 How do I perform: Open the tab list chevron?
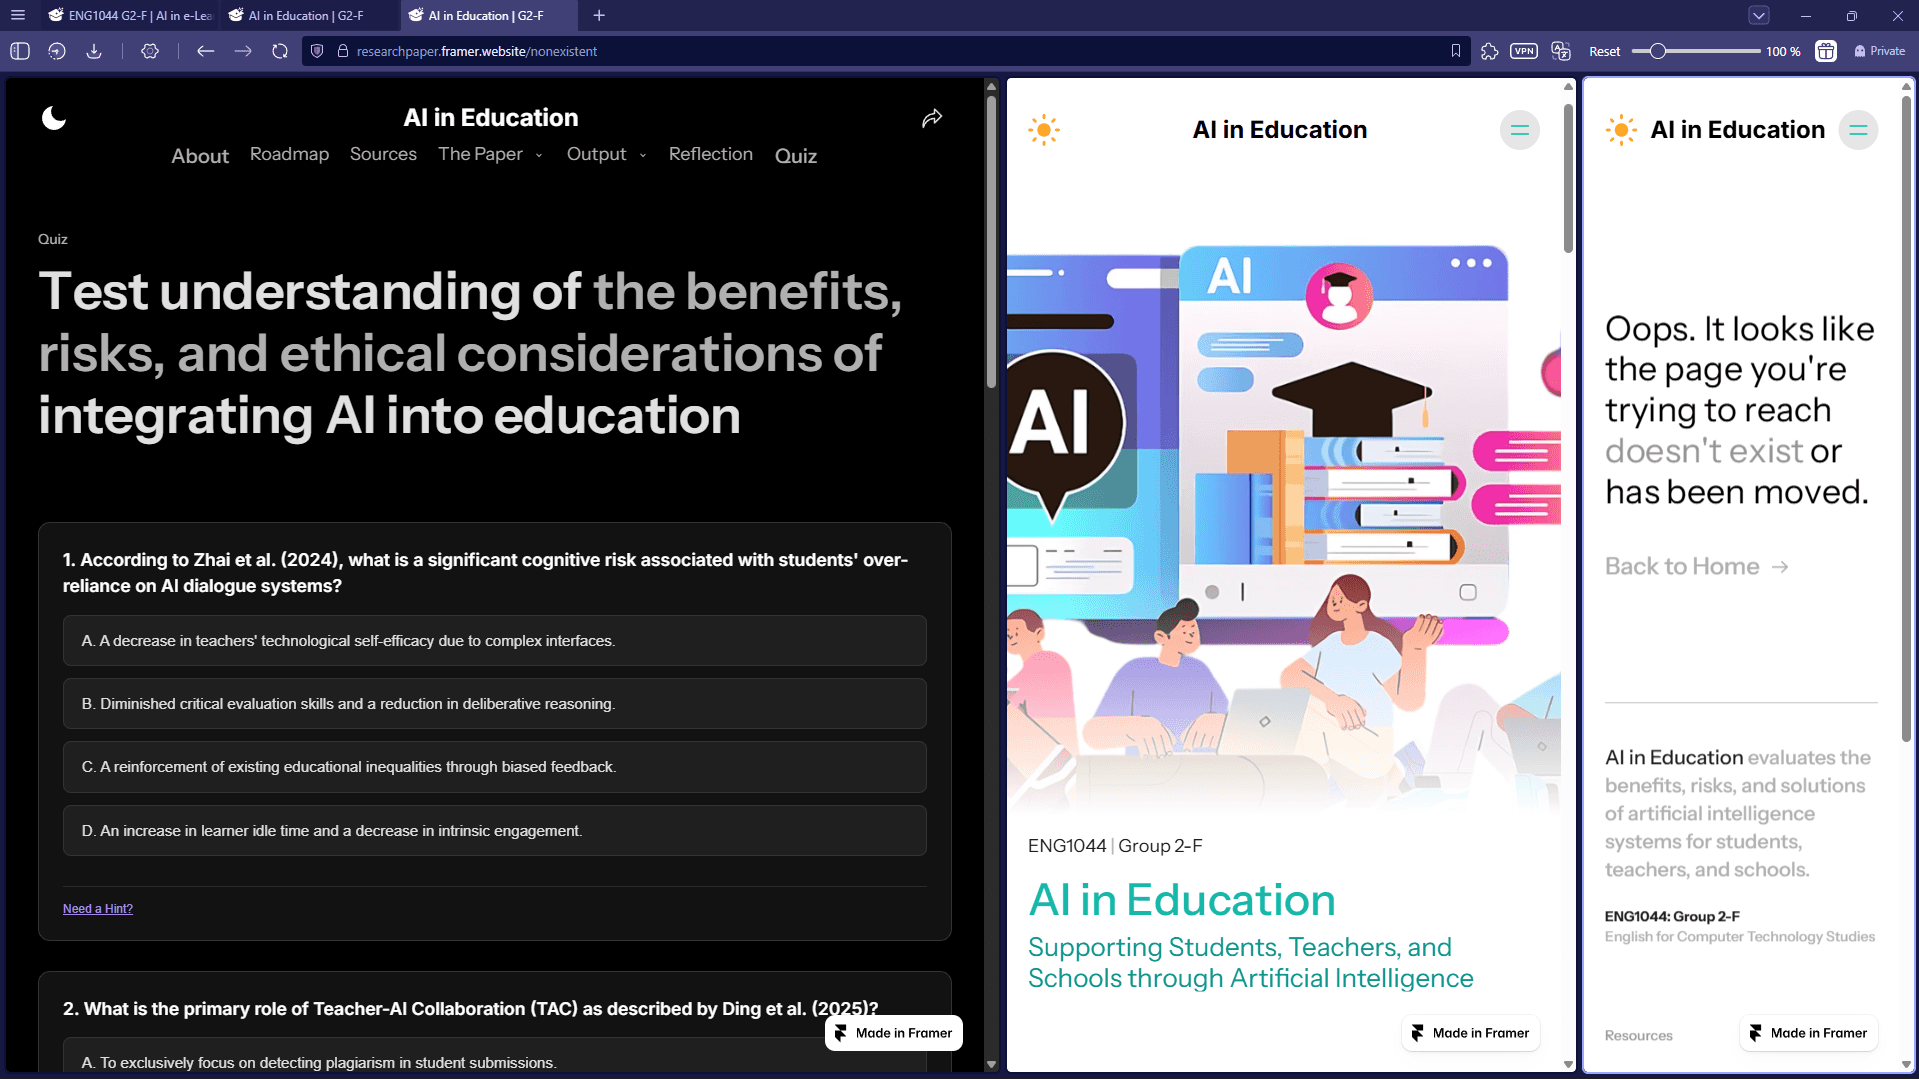(1759, 15)
